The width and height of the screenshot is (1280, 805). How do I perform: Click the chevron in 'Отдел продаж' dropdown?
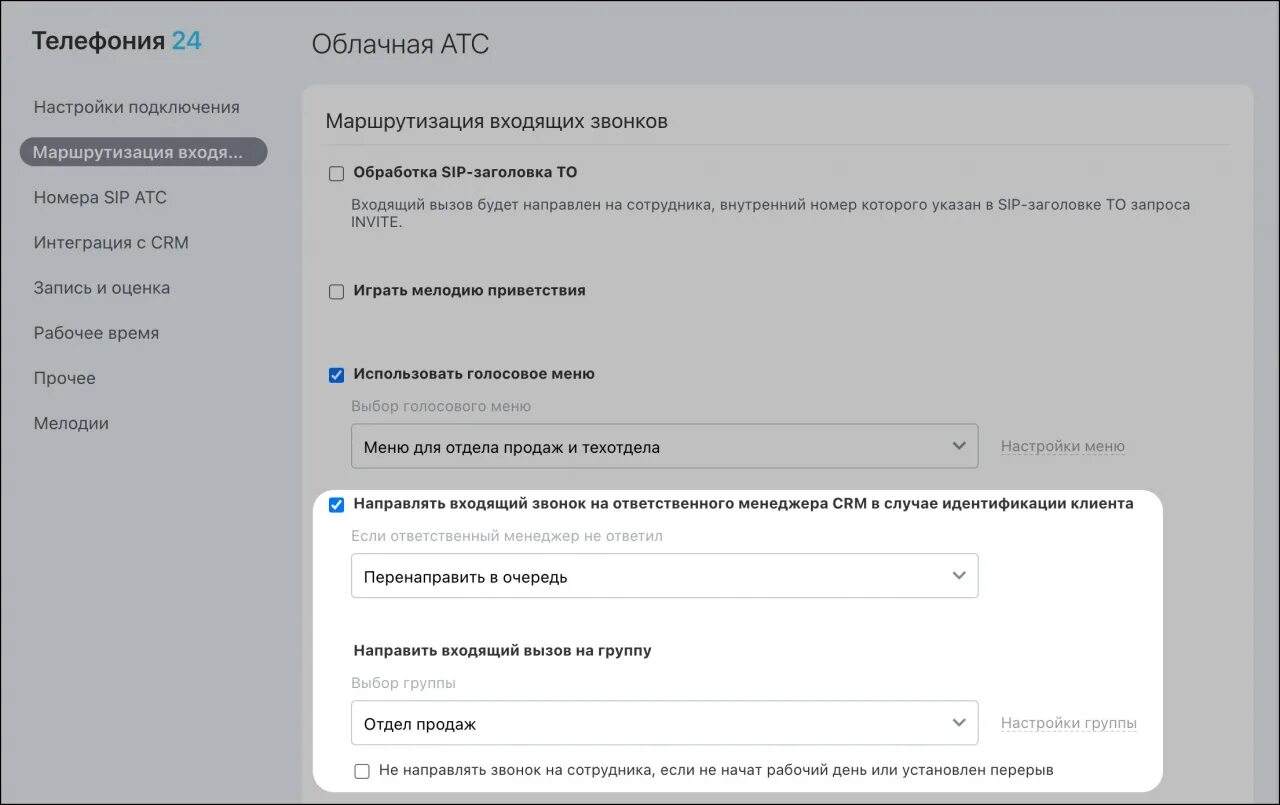pos(959,723)
